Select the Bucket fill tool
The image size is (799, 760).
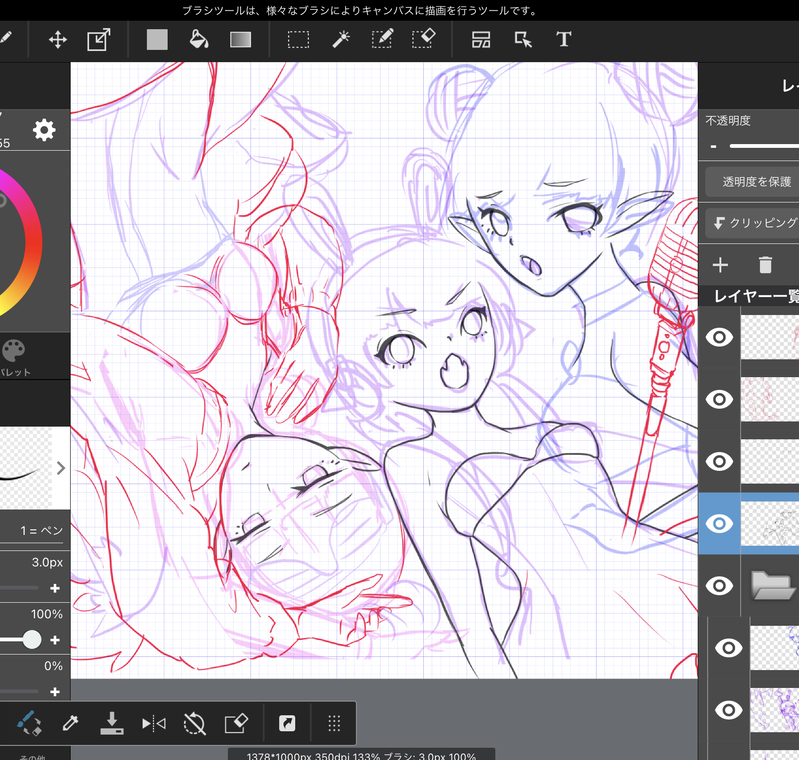199,40
